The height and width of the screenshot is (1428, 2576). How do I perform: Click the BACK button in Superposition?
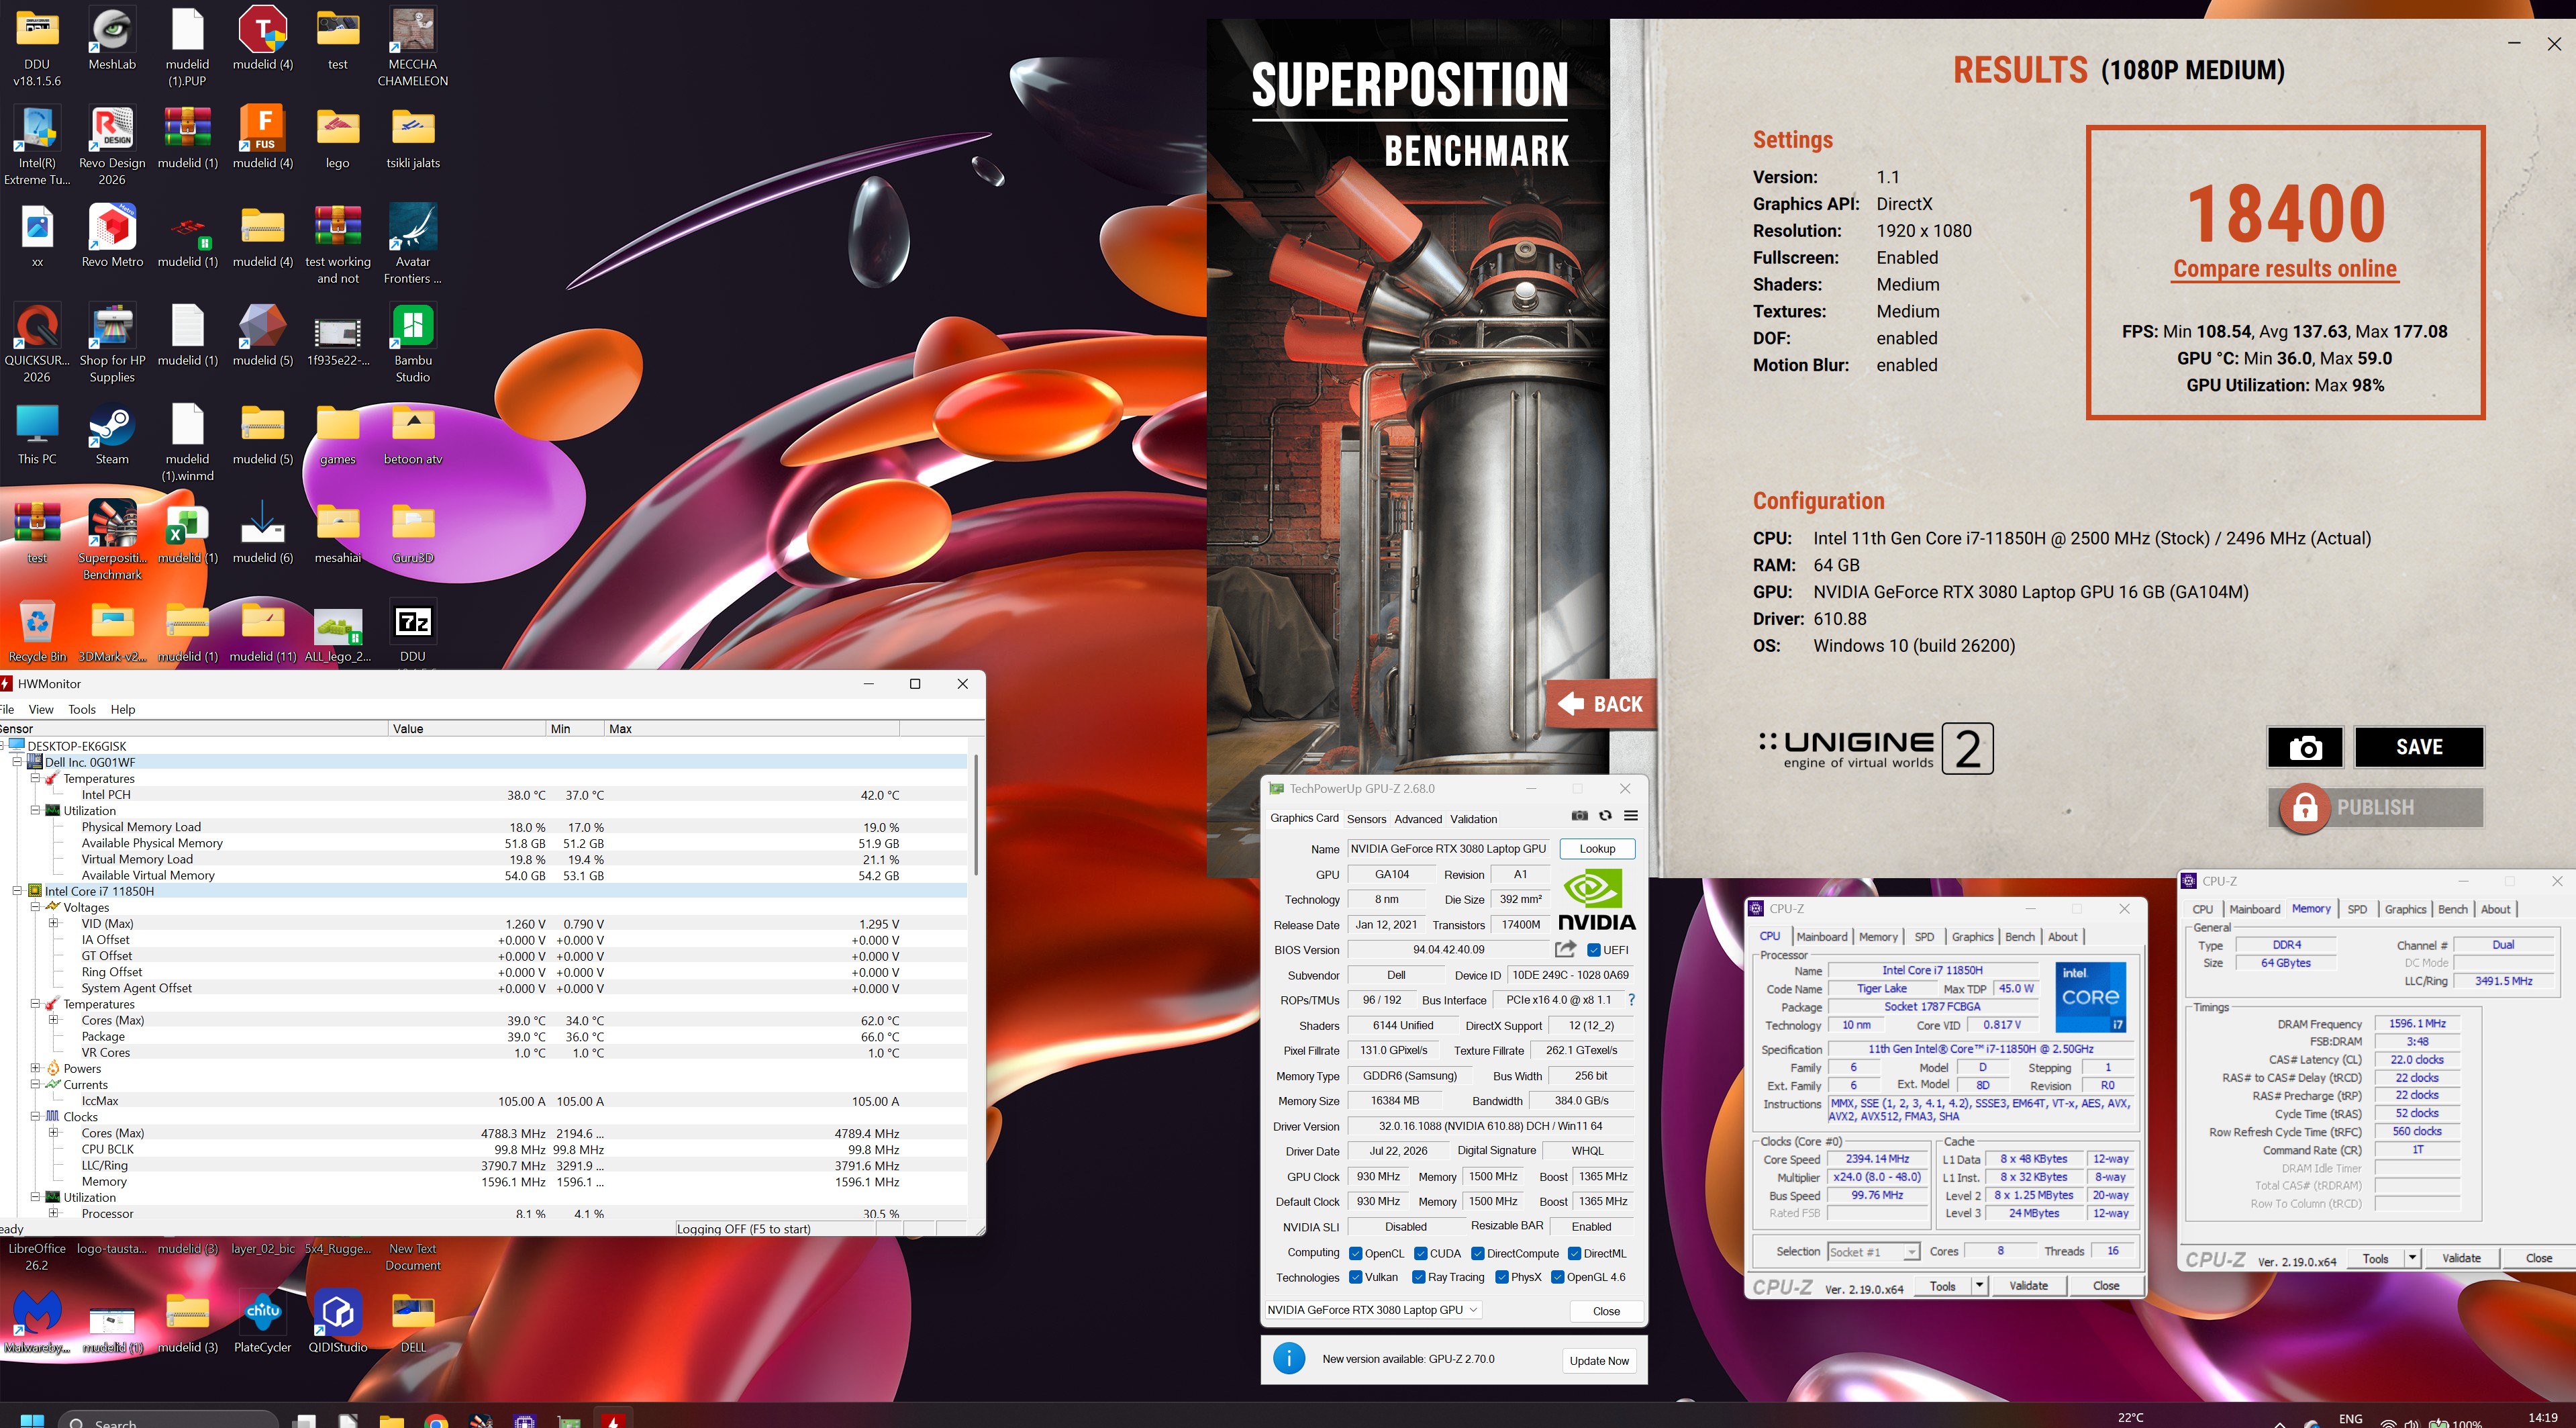[x=1601, y=704]
